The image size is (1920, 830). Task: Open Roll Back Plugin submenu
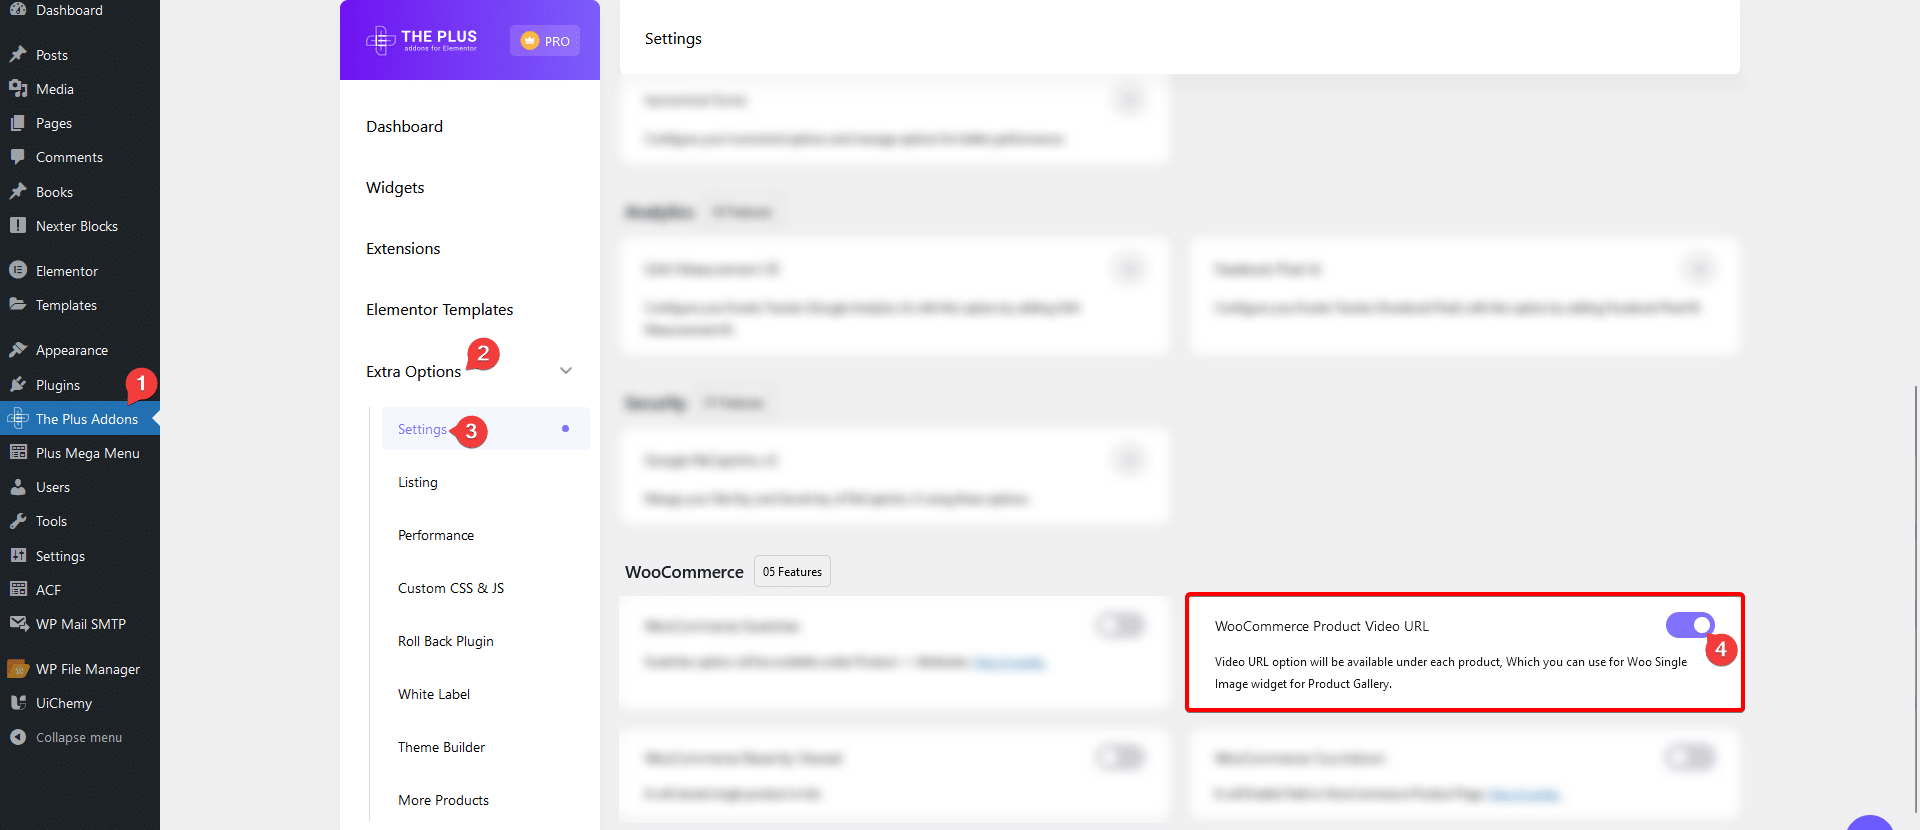point(446,641)
